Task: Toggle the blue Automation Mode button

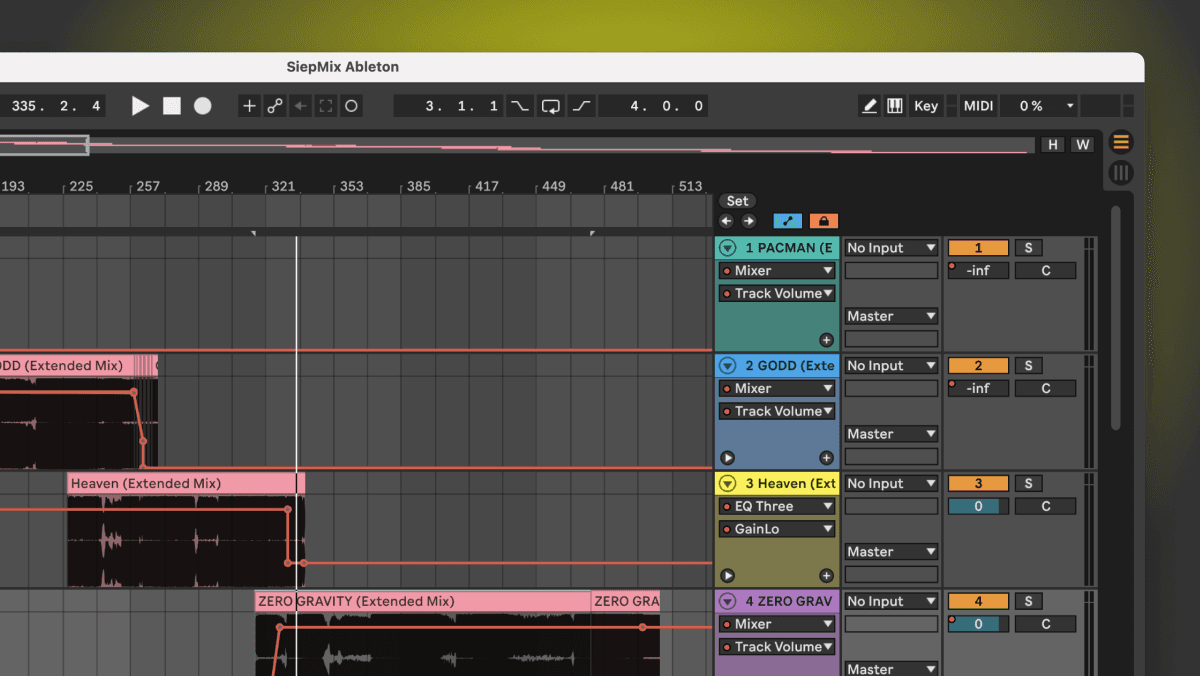Action: coord(786,221)
